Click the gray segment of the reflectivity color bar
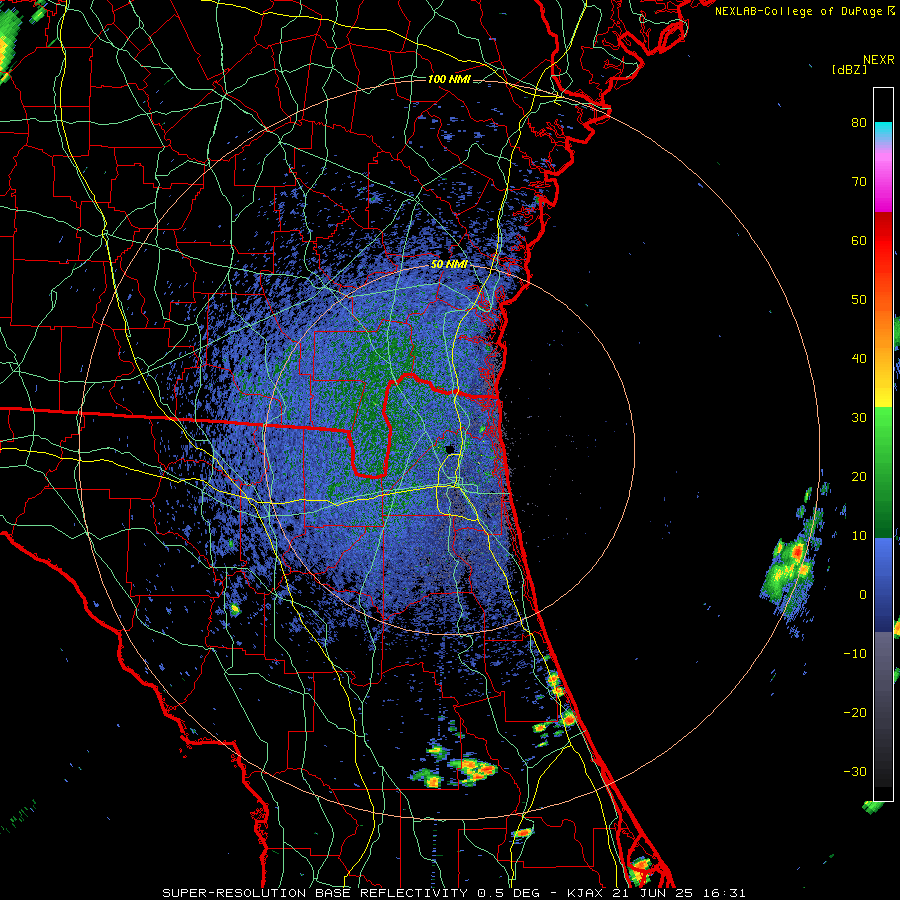The width and height of the screenshot is (900, 900). pos(883,709)
